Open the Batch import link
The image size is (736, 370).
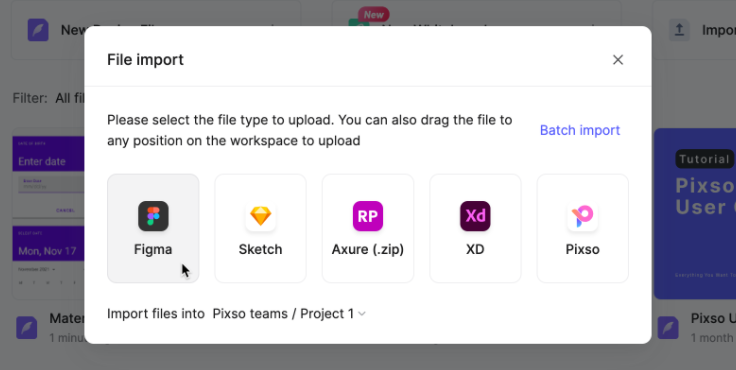[x=580, y=130]
